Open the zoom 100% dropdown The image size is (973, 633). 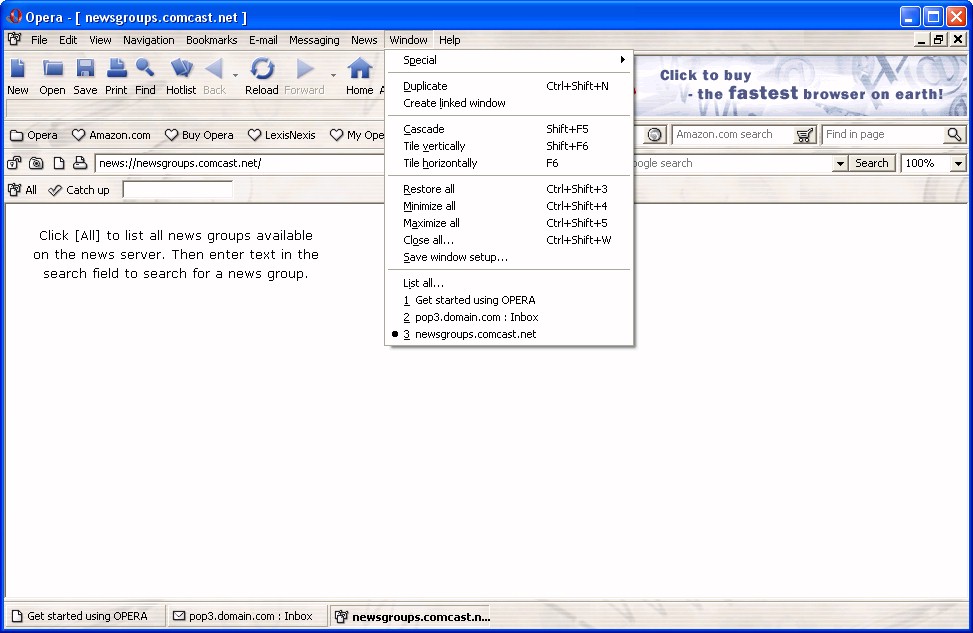(x=958, y=163)
